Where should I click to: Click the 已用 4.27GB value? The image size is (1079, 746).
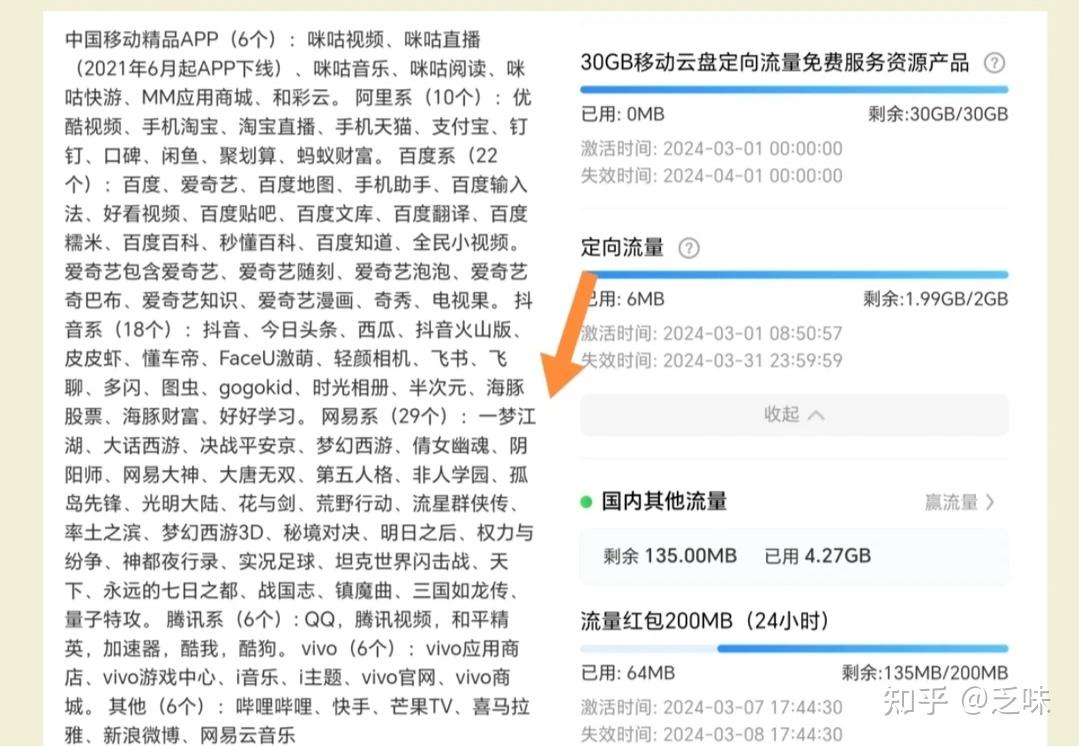pos(818,555)
